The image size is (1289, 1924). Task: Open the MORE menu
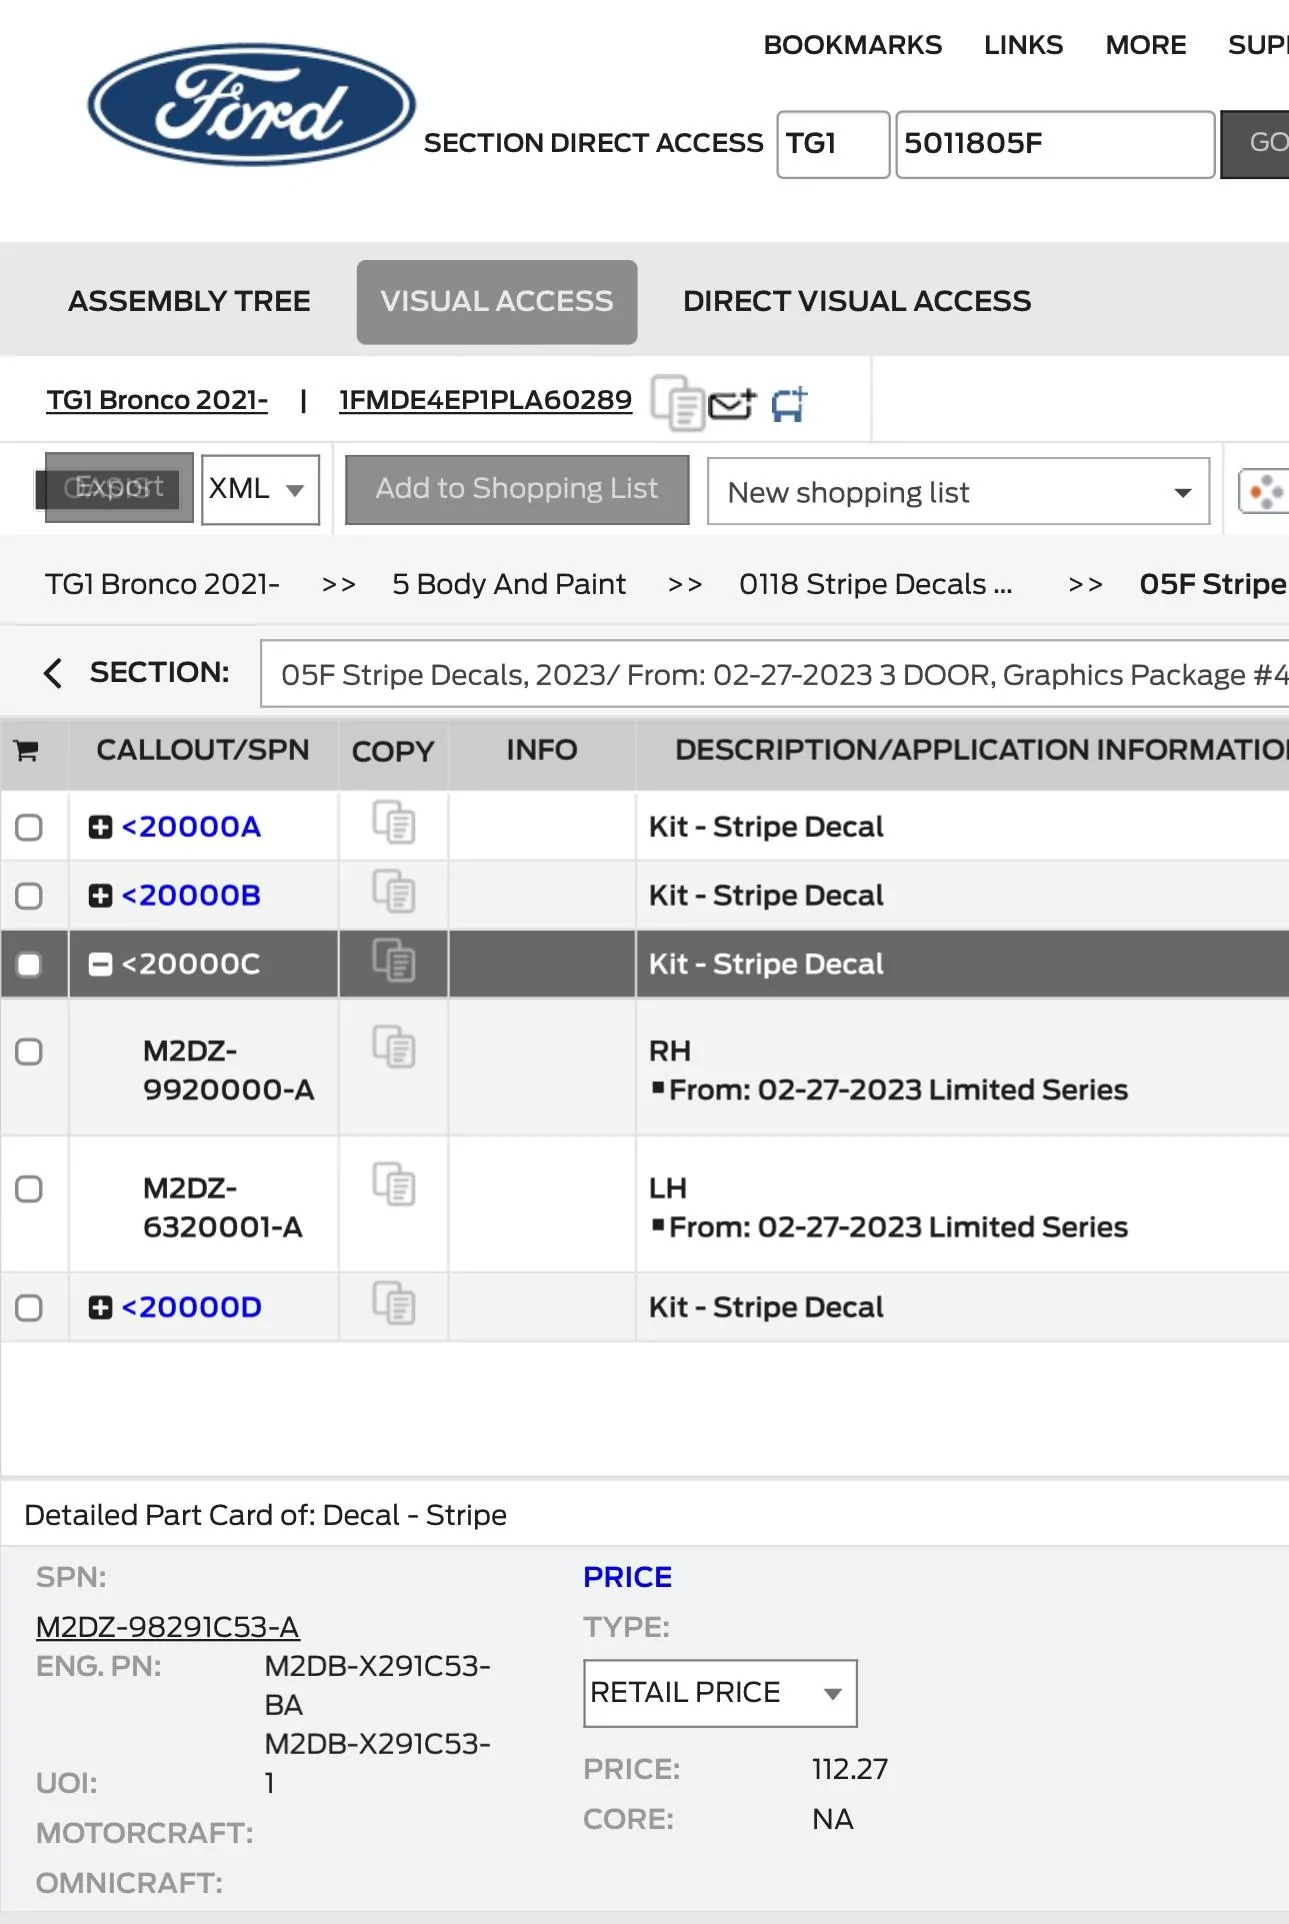(x=1146, y=45)
